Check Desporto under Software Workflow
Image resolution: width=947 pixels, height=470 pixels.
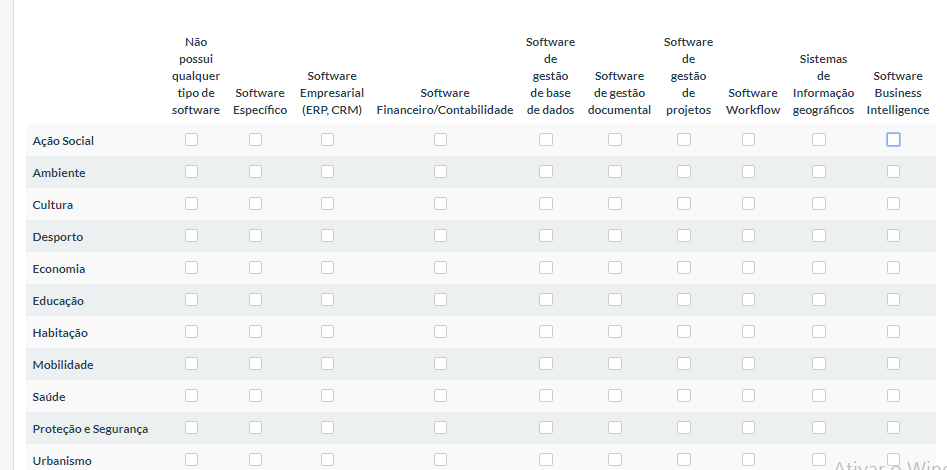point(748,236)
